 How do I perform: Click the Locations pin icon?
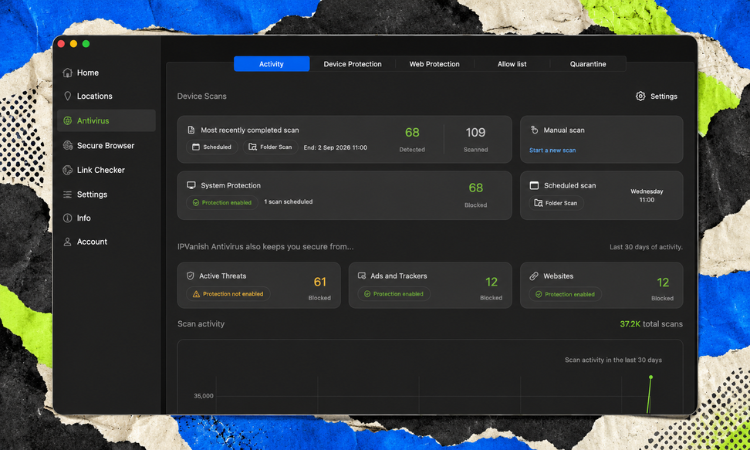click(67, 96)
